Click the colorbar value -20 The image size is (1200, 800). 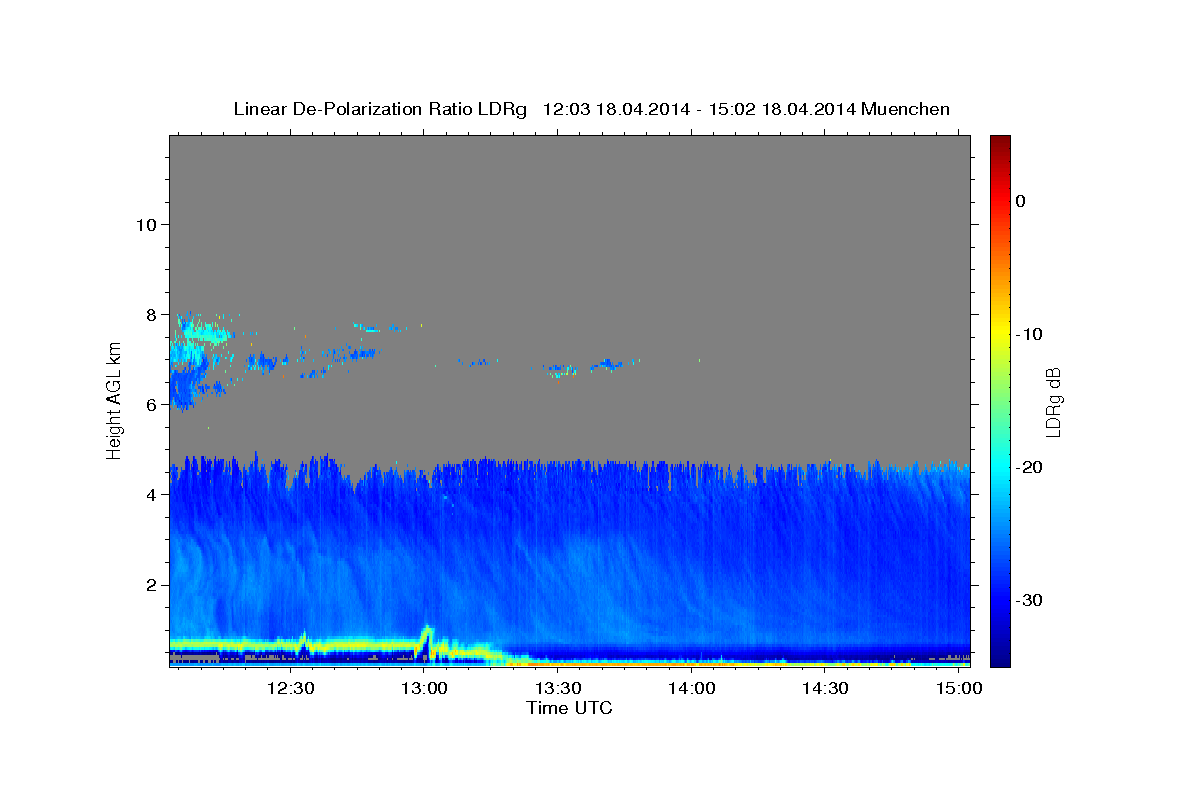1030,467
